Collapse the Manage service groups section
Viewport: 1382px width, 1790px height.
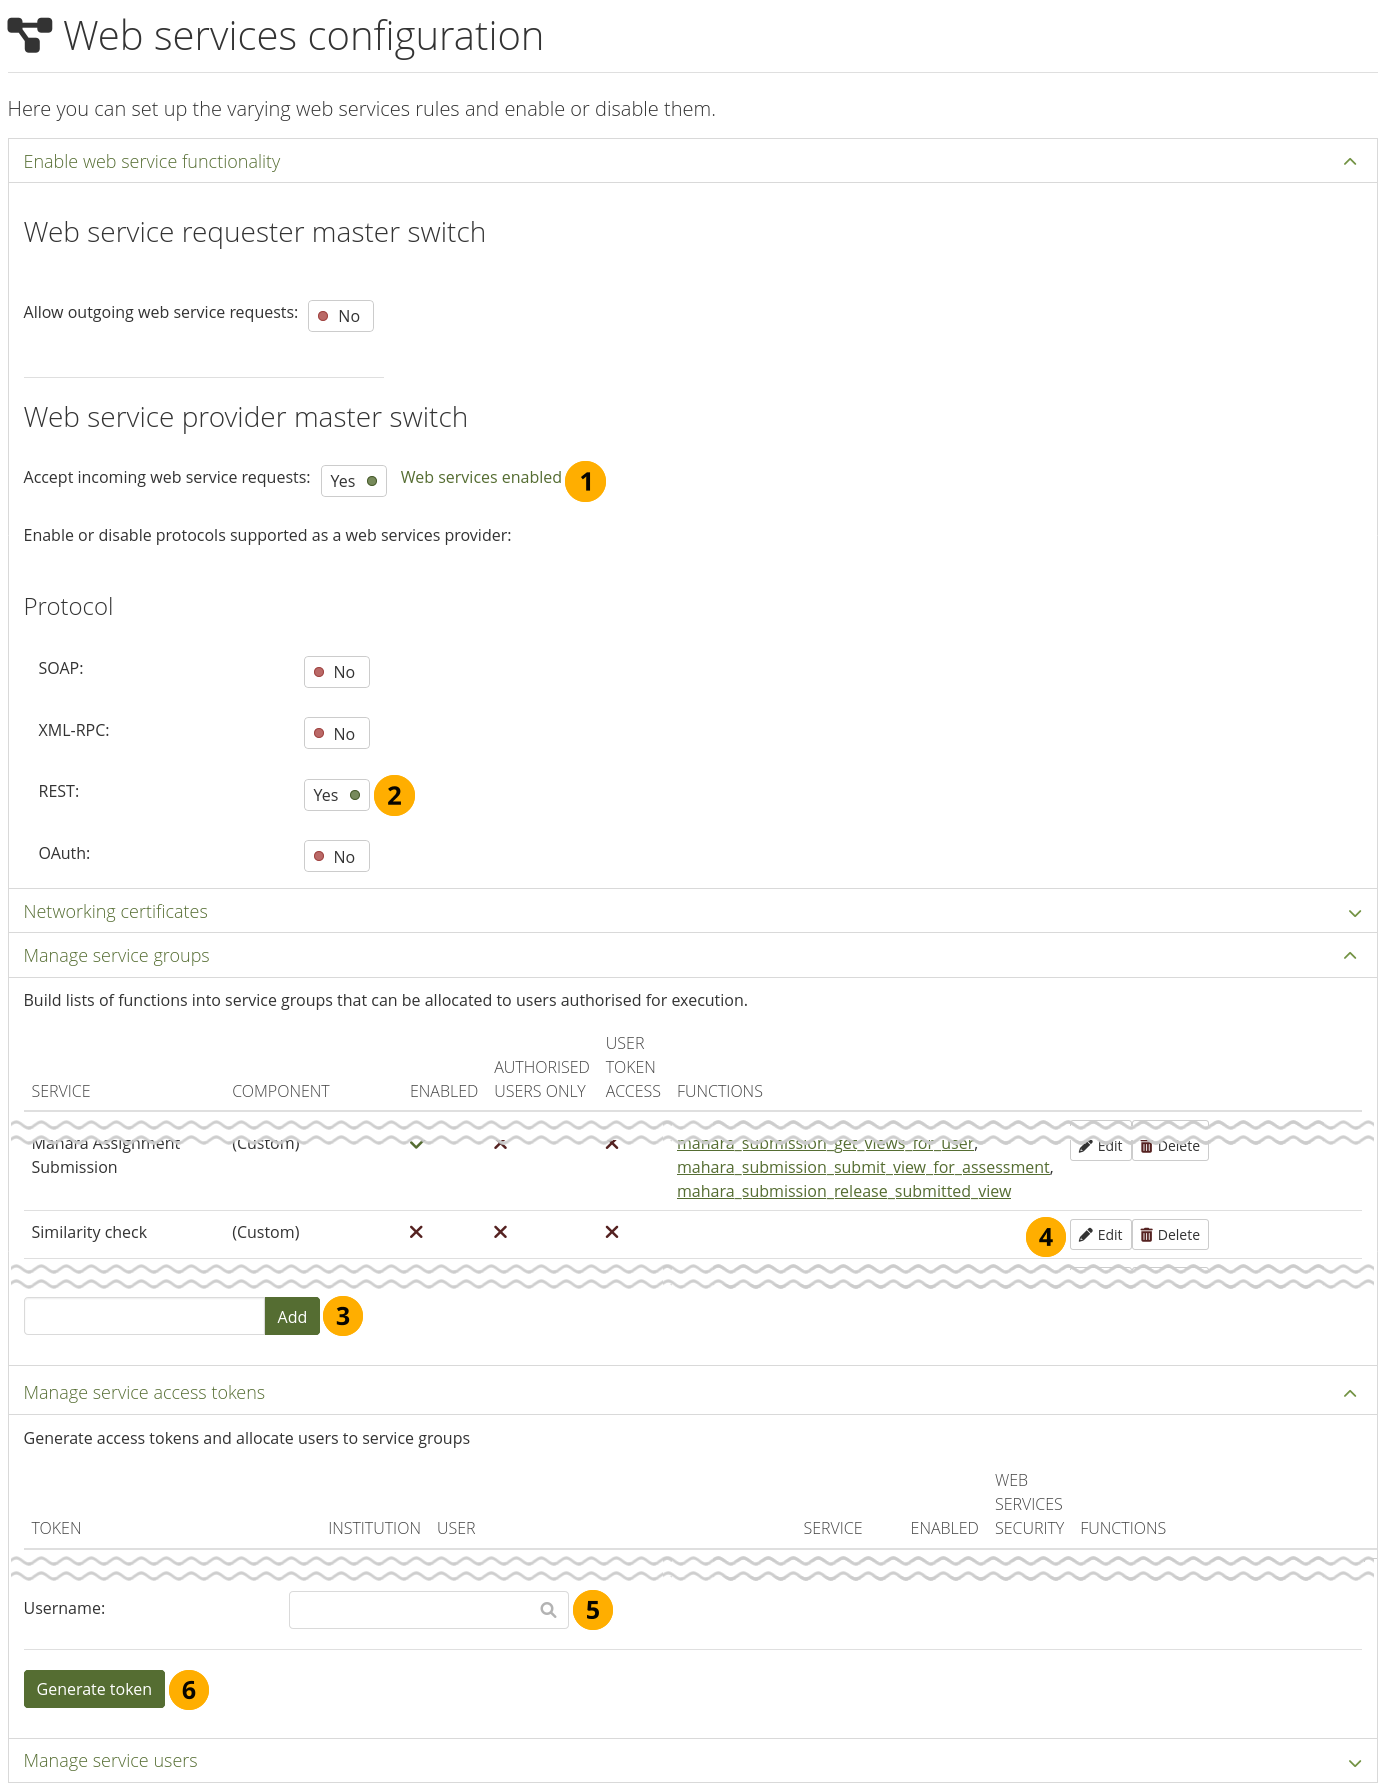coord(1350,956)
